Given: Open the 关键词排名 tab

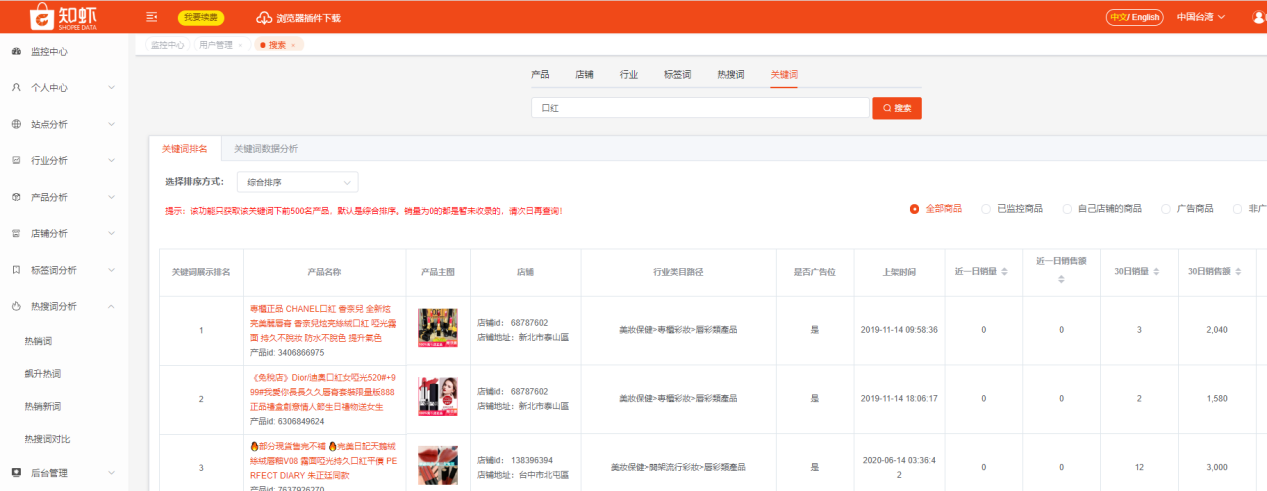Looking at the screenshot, I should (185, 149).
